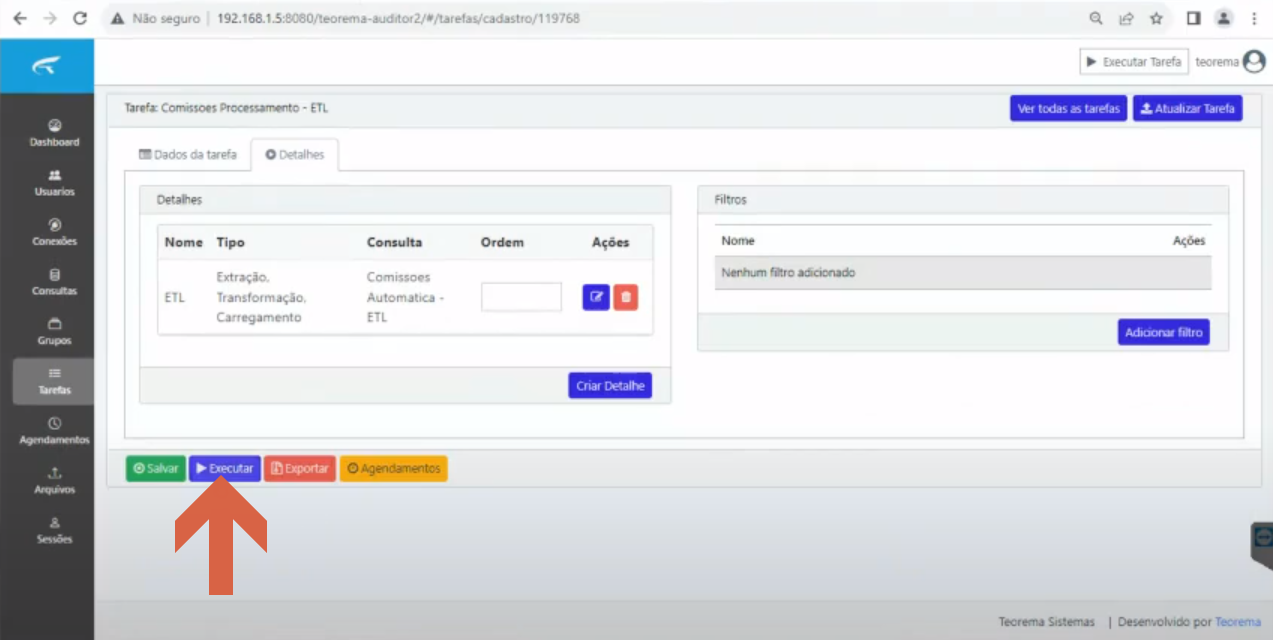Open the Usuarios sidebar section

pyautogui.click(x=54, y=183)
